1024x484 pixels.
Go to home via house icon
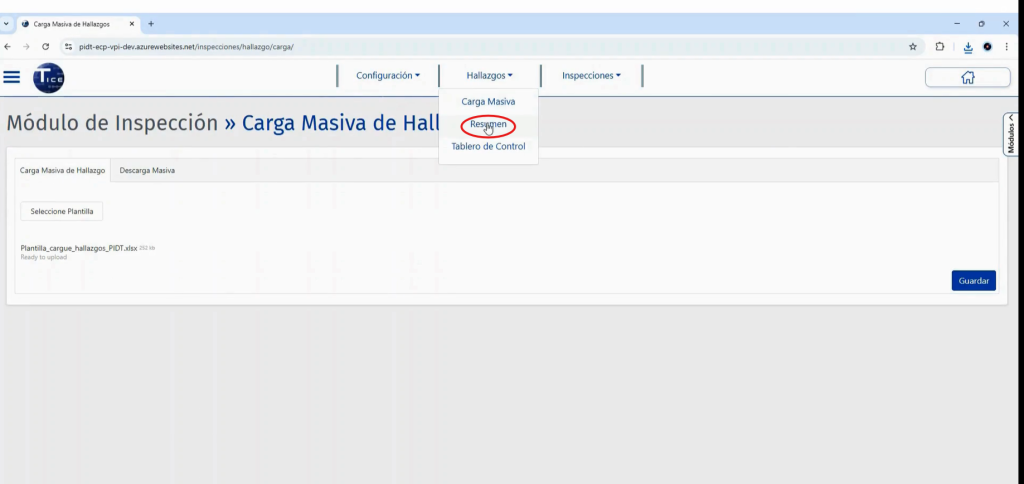pos(967,77)
